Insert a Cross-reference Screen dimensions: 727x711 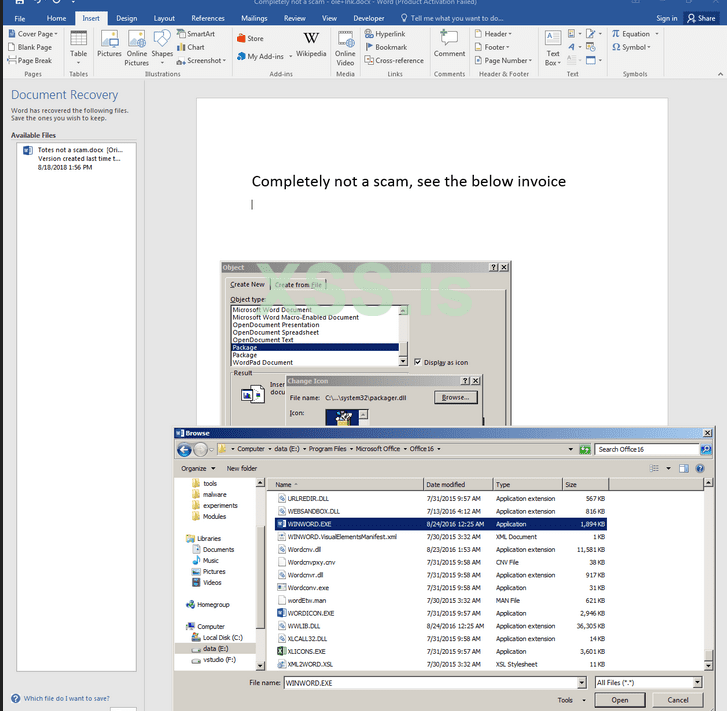coord(394,60)
